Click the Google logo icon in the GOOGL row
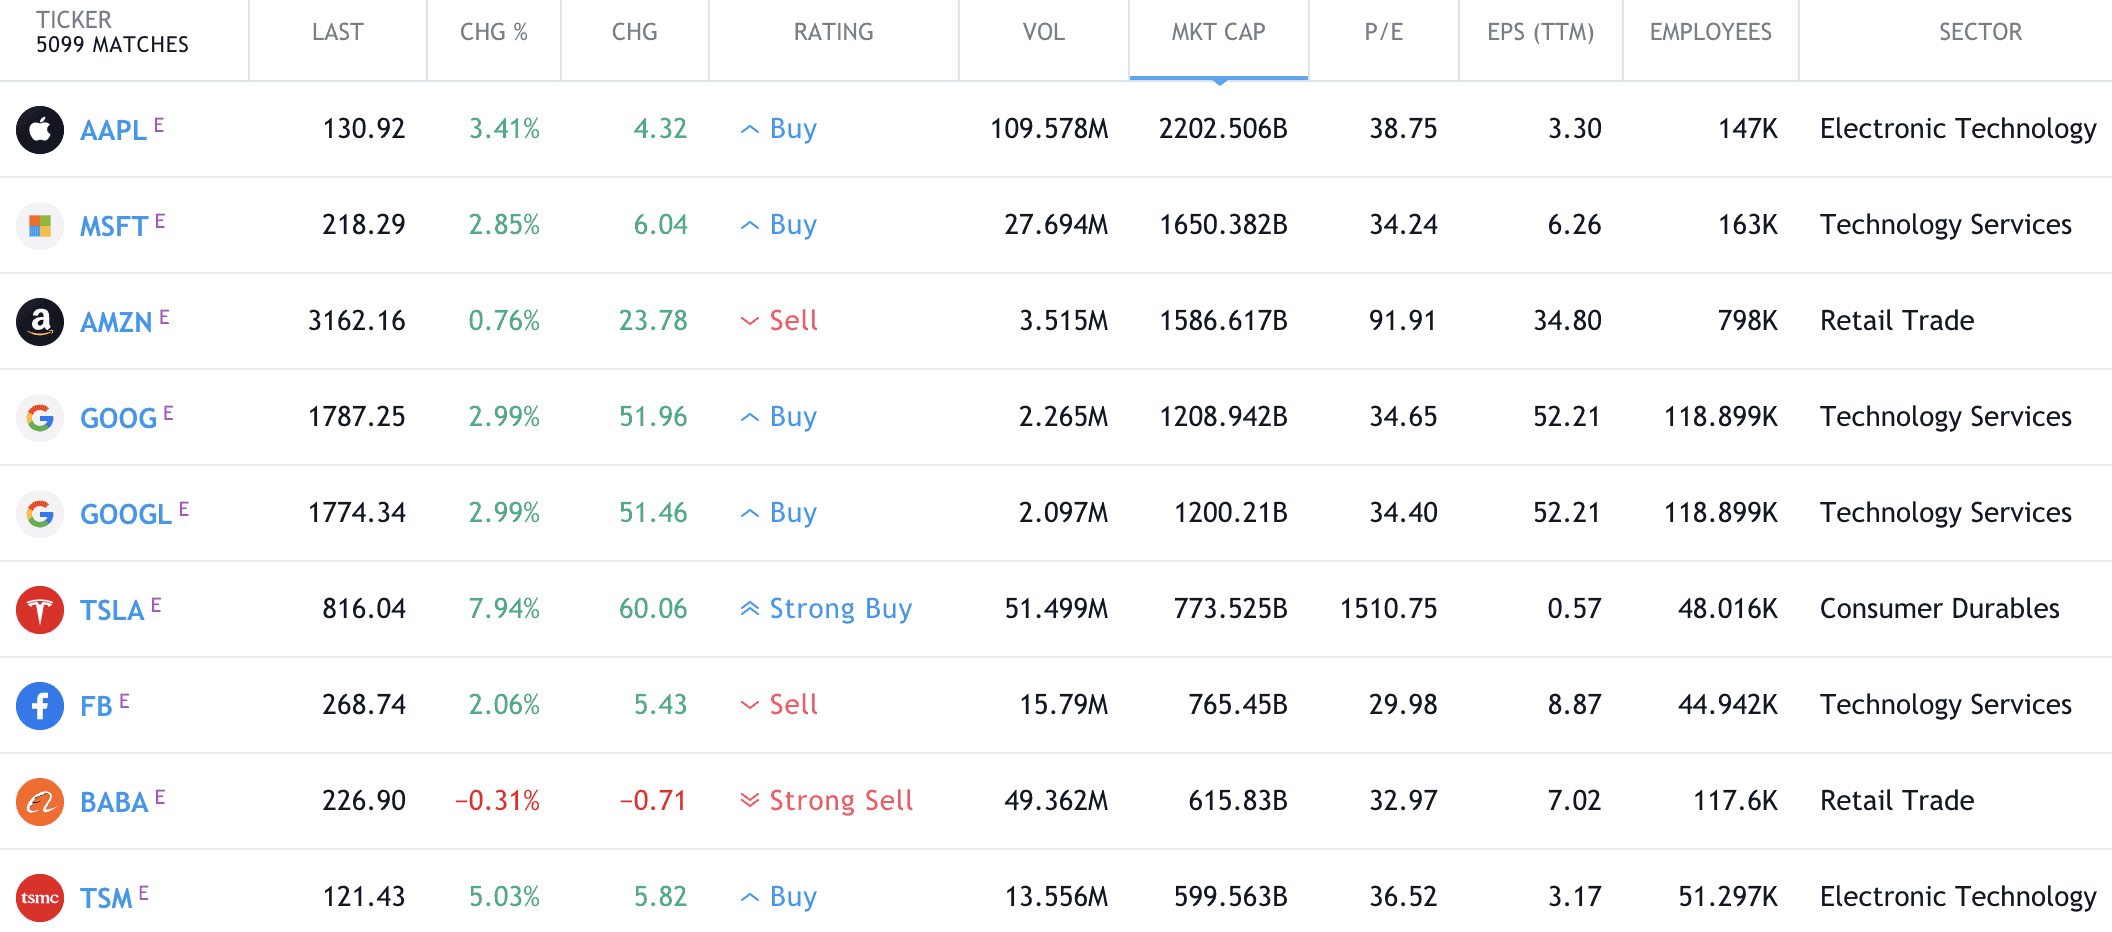The width and height of the screenshot is (2112, 932). [40, 513]
